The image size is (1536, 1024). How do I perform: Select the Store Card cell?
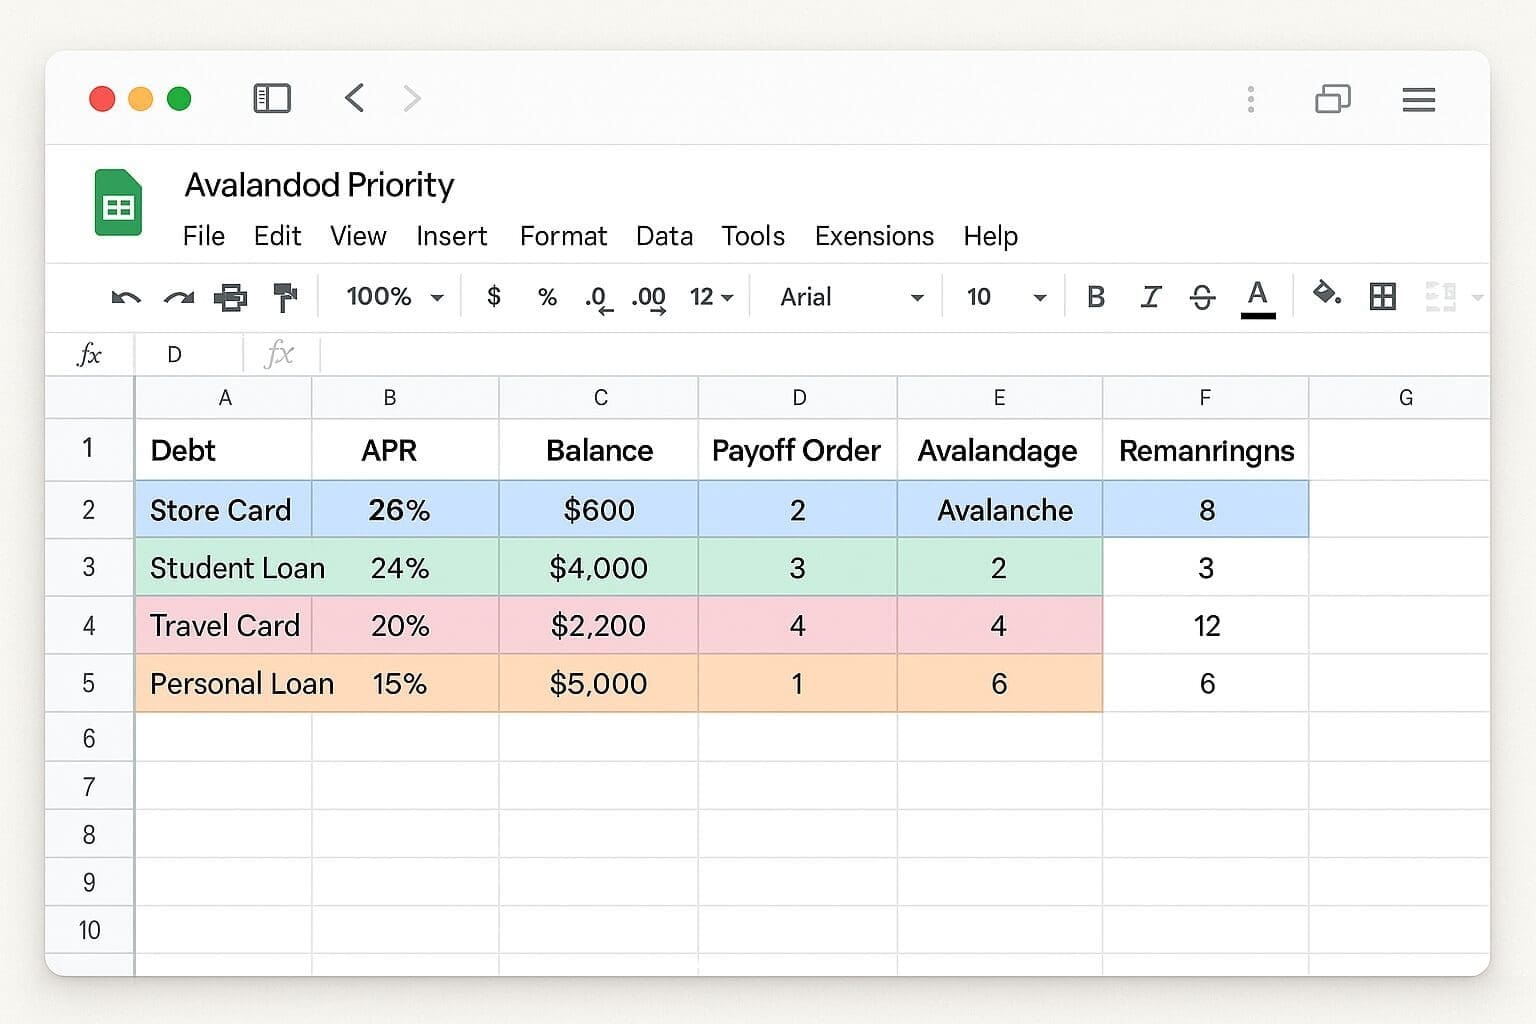(x=222, y=510)
